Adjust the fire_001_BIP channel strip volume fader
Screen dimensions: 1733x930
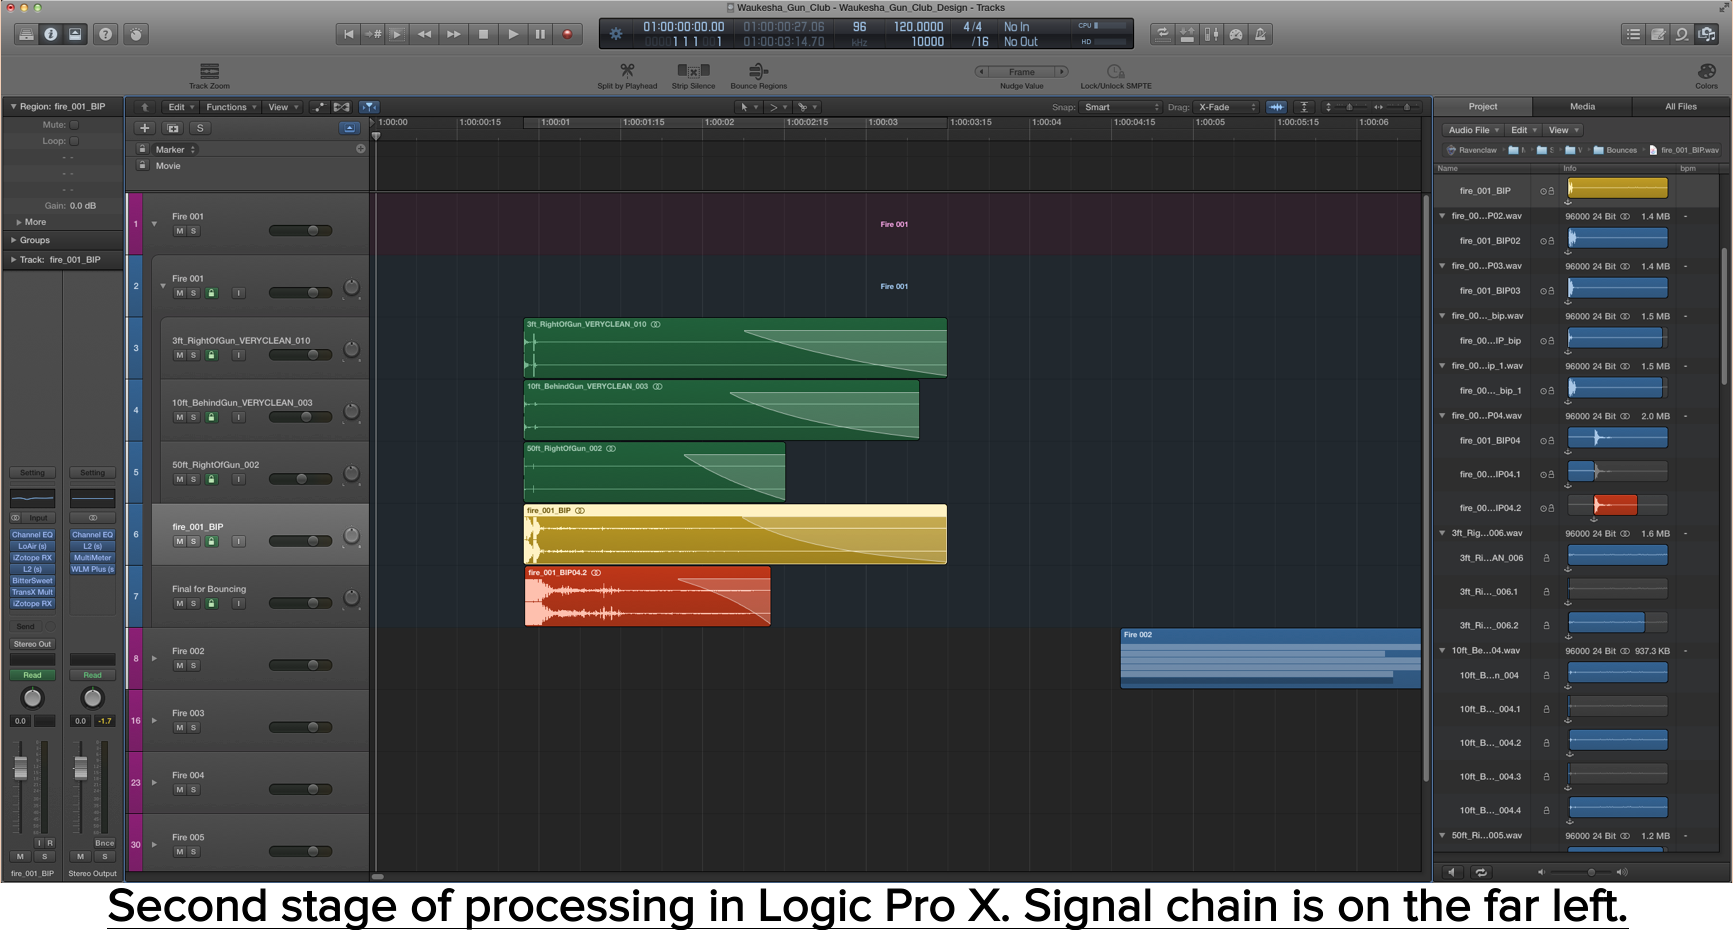point(20,768)
